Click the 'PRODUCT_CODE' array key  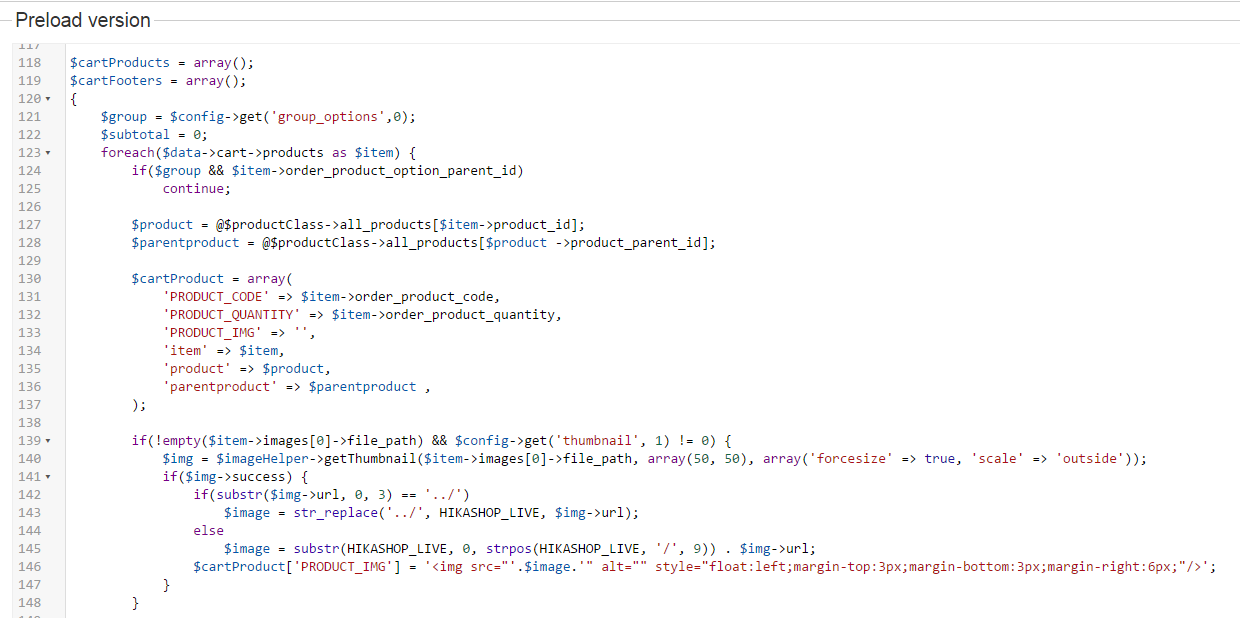pos(216,296)
